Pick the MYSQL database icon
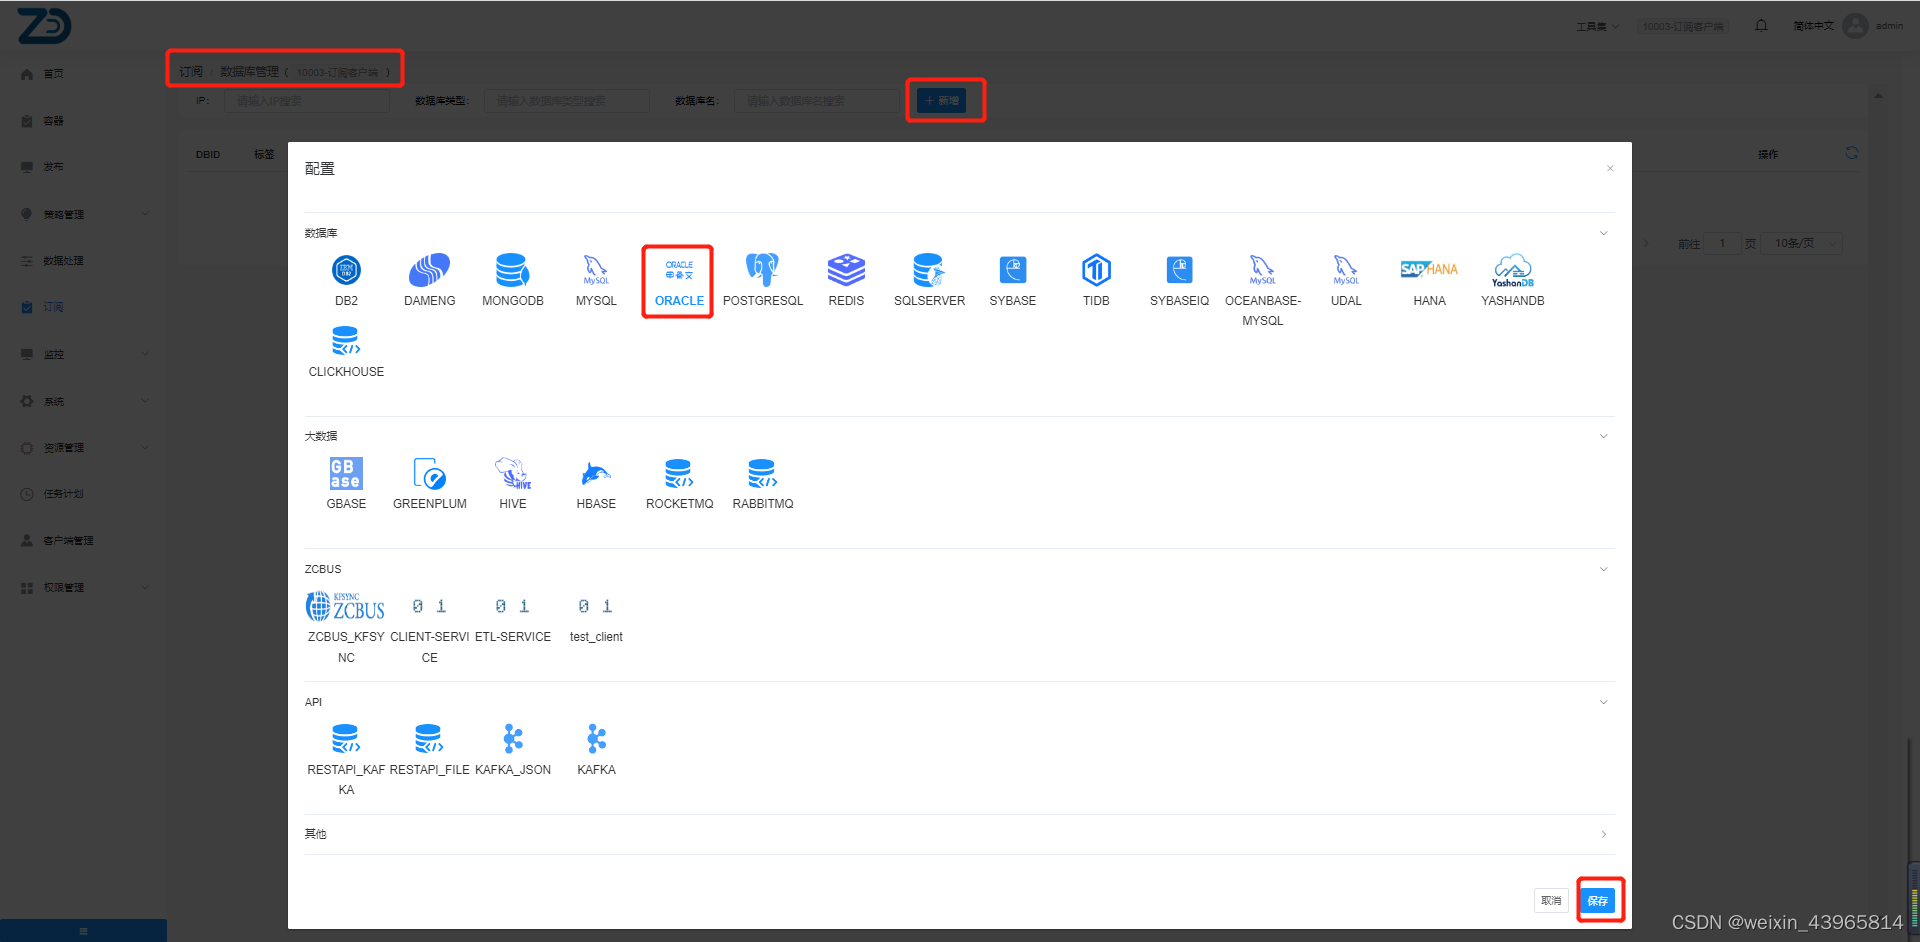 point(596,270)
